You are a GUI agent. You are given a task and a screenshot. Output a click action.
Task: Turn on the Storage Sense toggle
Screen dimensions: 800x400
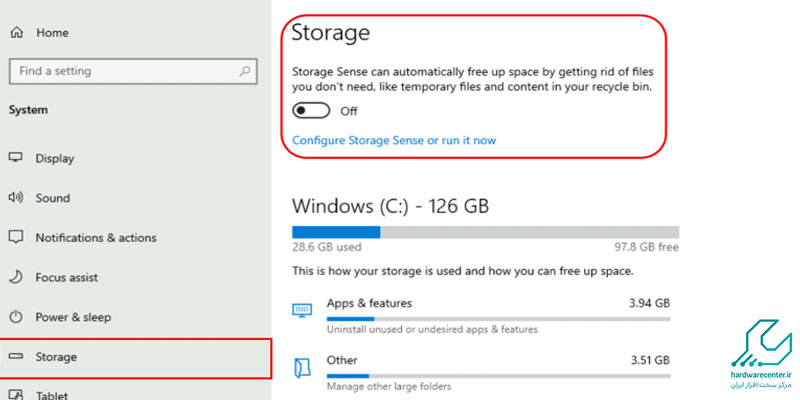click(311, 111)
